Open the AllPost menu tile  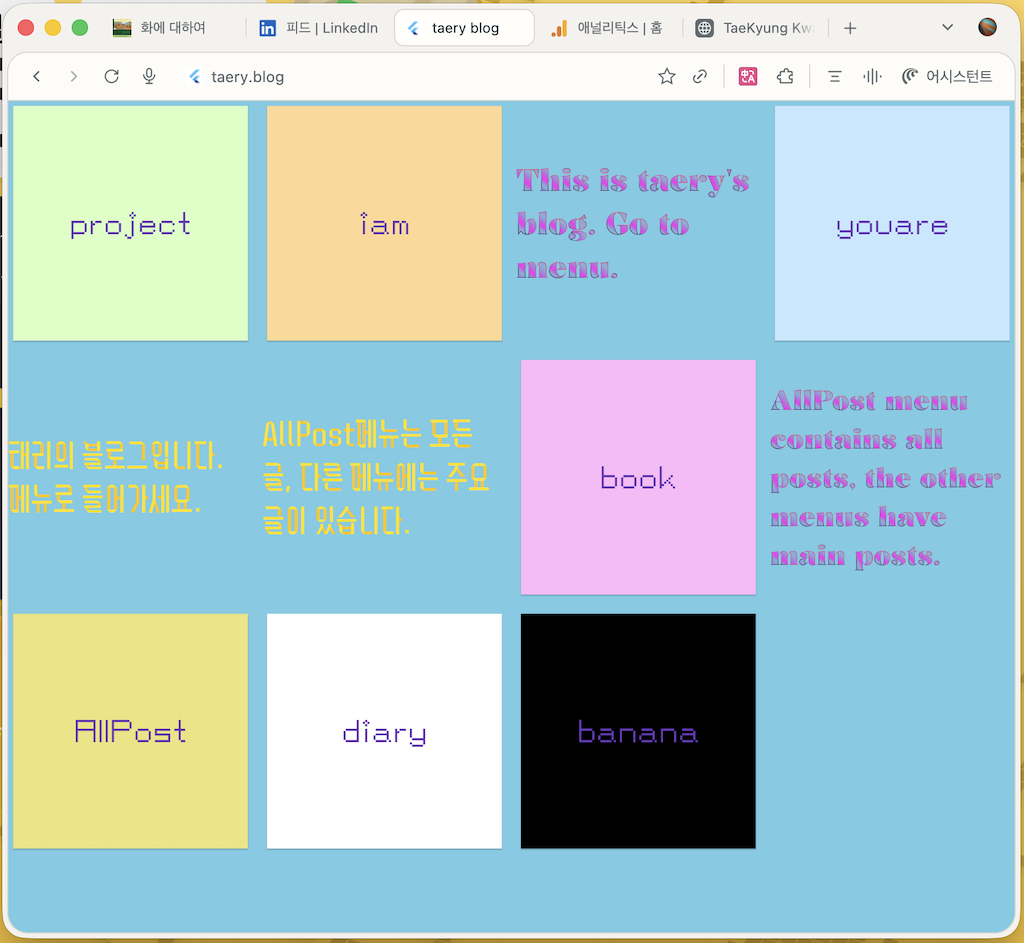point(130,731)
